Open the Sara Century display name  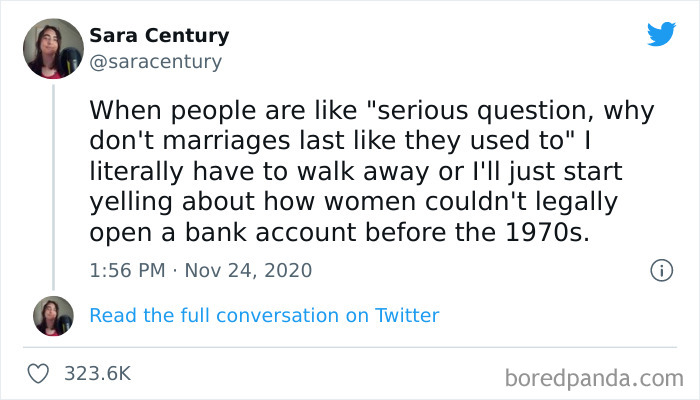[159, 36]
